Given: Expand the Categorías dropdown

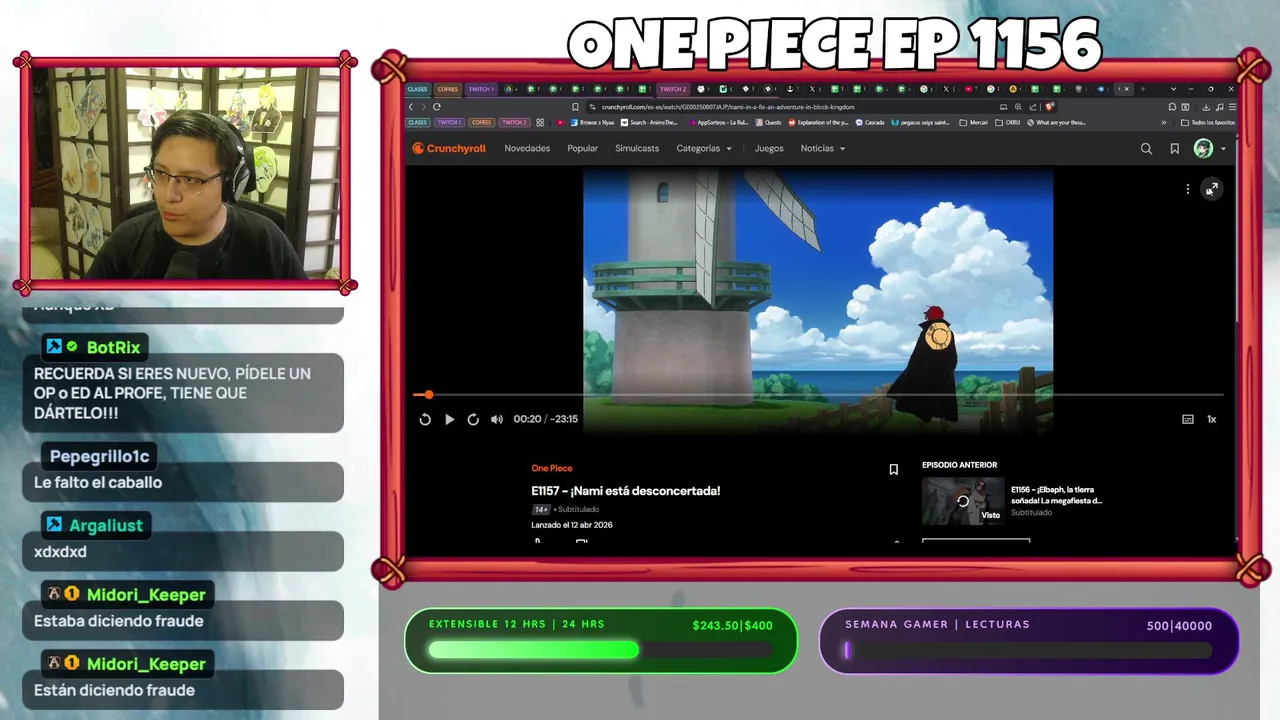Looking at the screenshot, I should 703,148.
